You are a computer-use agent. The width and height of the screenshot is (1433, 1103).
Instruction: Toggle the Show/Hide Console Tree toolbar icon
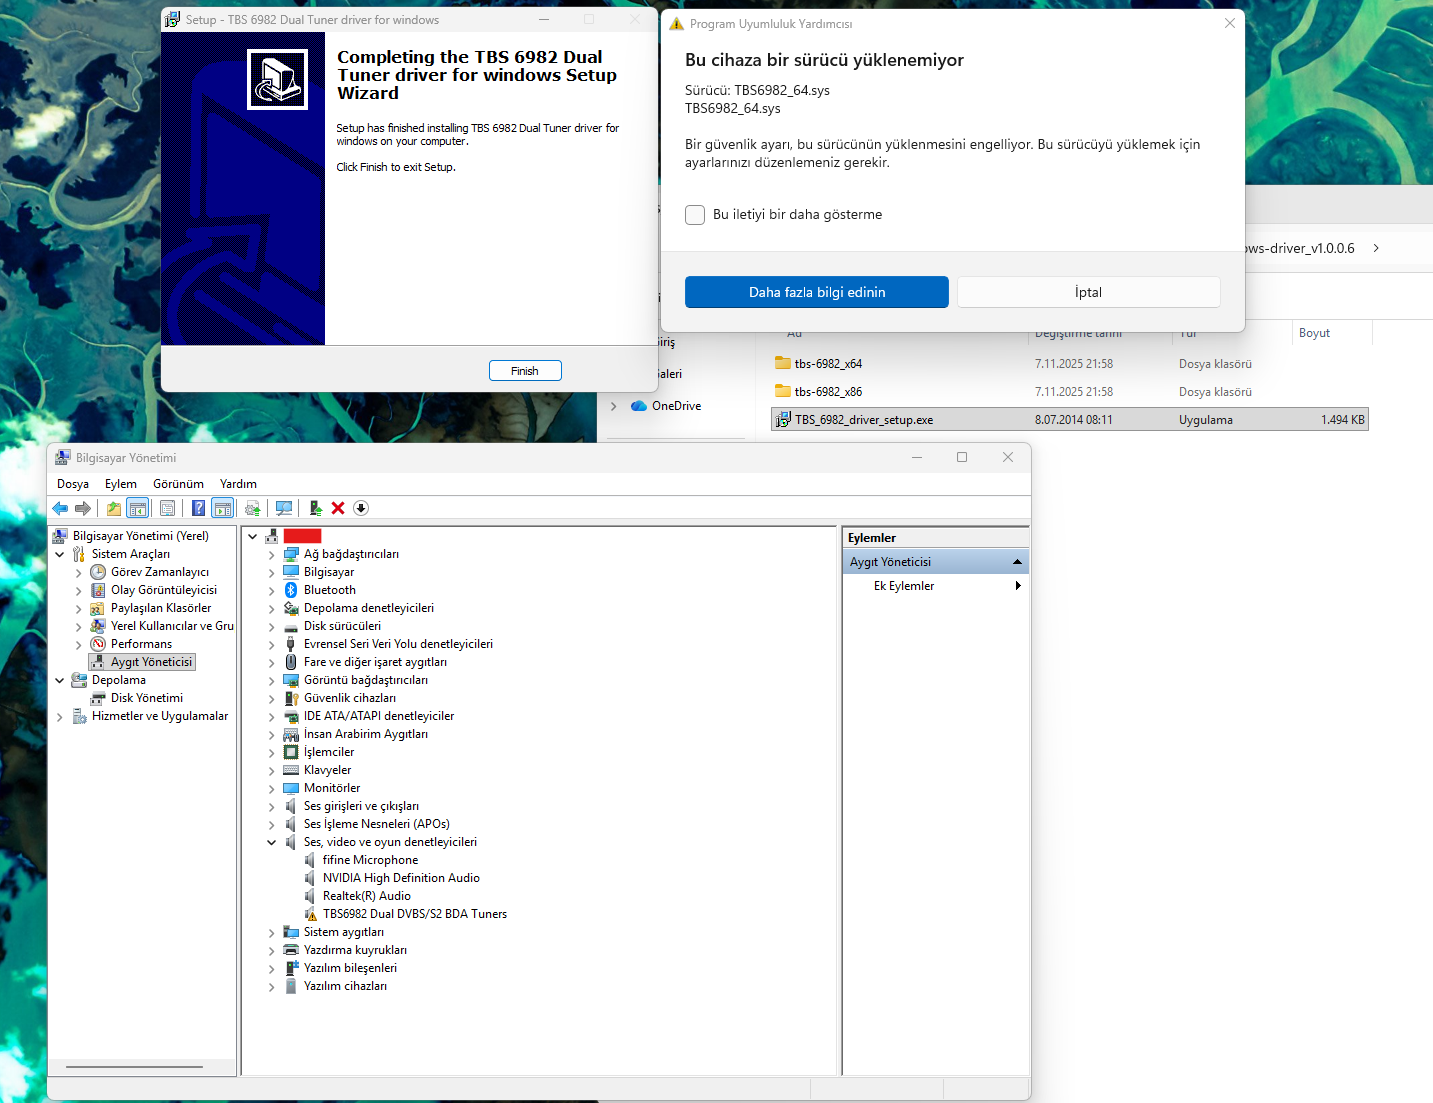tap(138, 508)
